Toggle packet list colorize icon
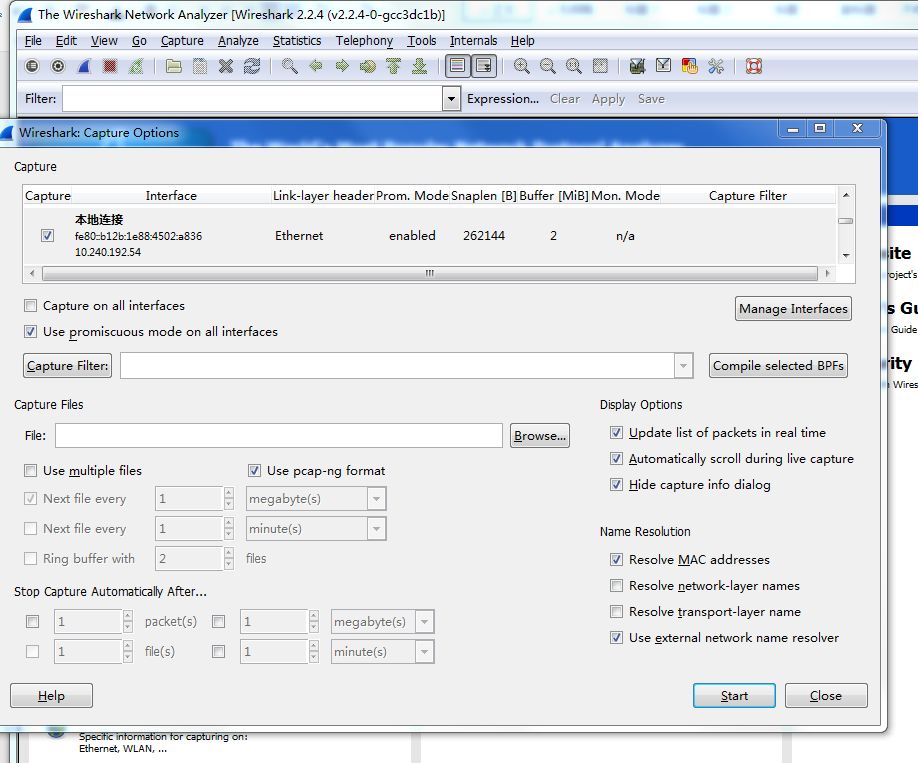 coord(458,66)
